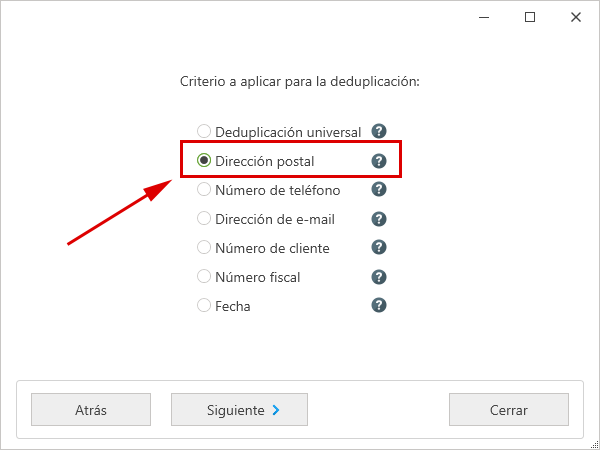Image resolution: width=600 pixels, height=450 pixels.
Task: Open help for Número de cliente
Action: 379,248
